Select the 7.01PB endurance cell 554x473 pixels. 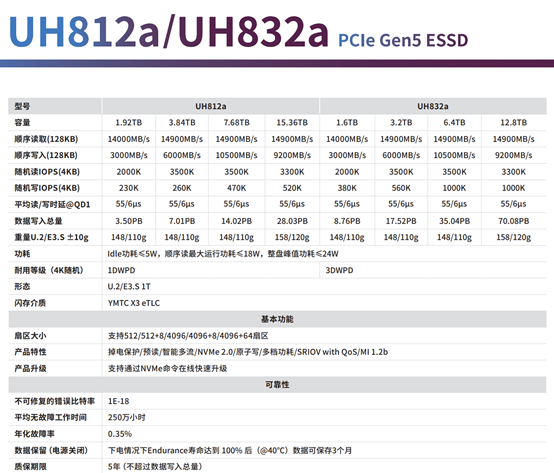[x=182, y=221]
